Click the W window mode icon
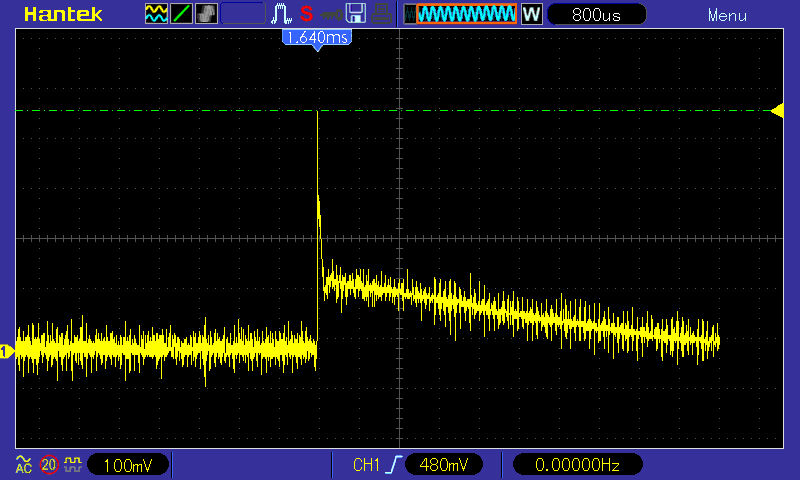This screenshot has width=800, height=480. (x=531, y=14)
